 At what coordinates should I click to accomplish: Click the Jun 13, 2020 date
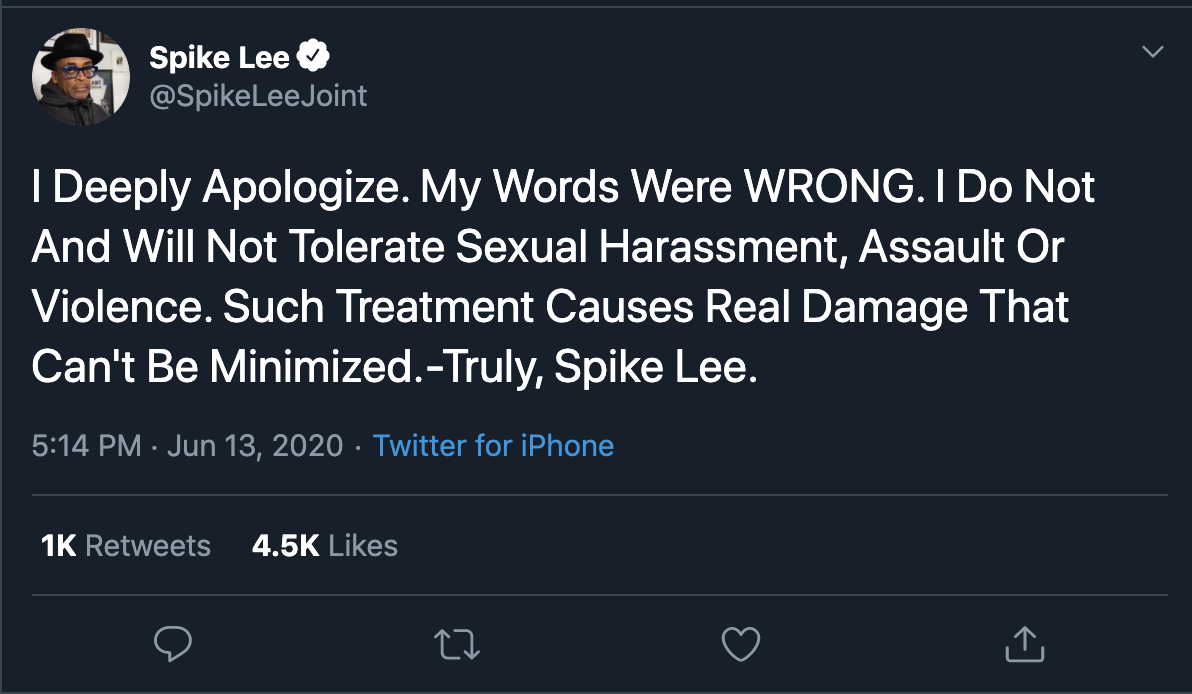click(255, 445)
